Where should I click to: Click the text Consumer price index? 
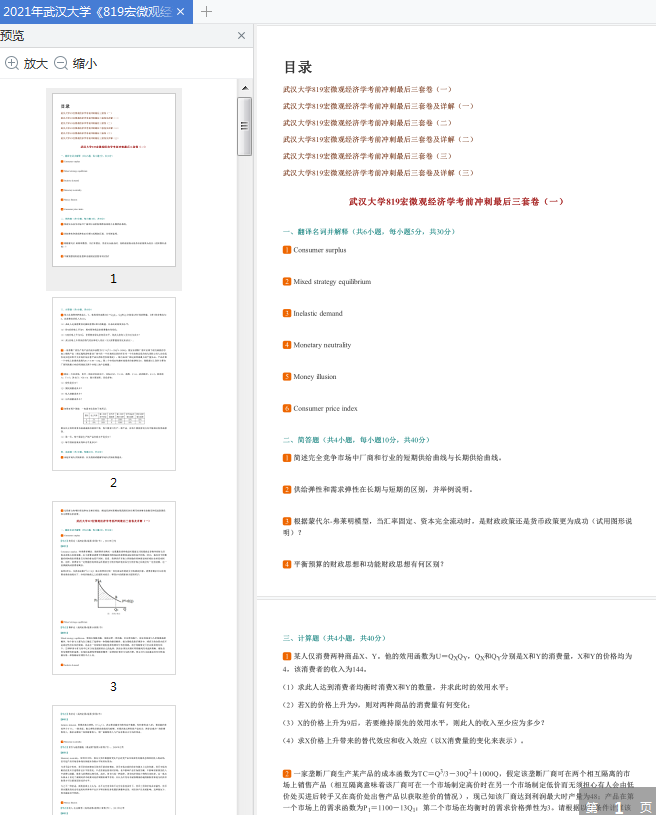325,409
